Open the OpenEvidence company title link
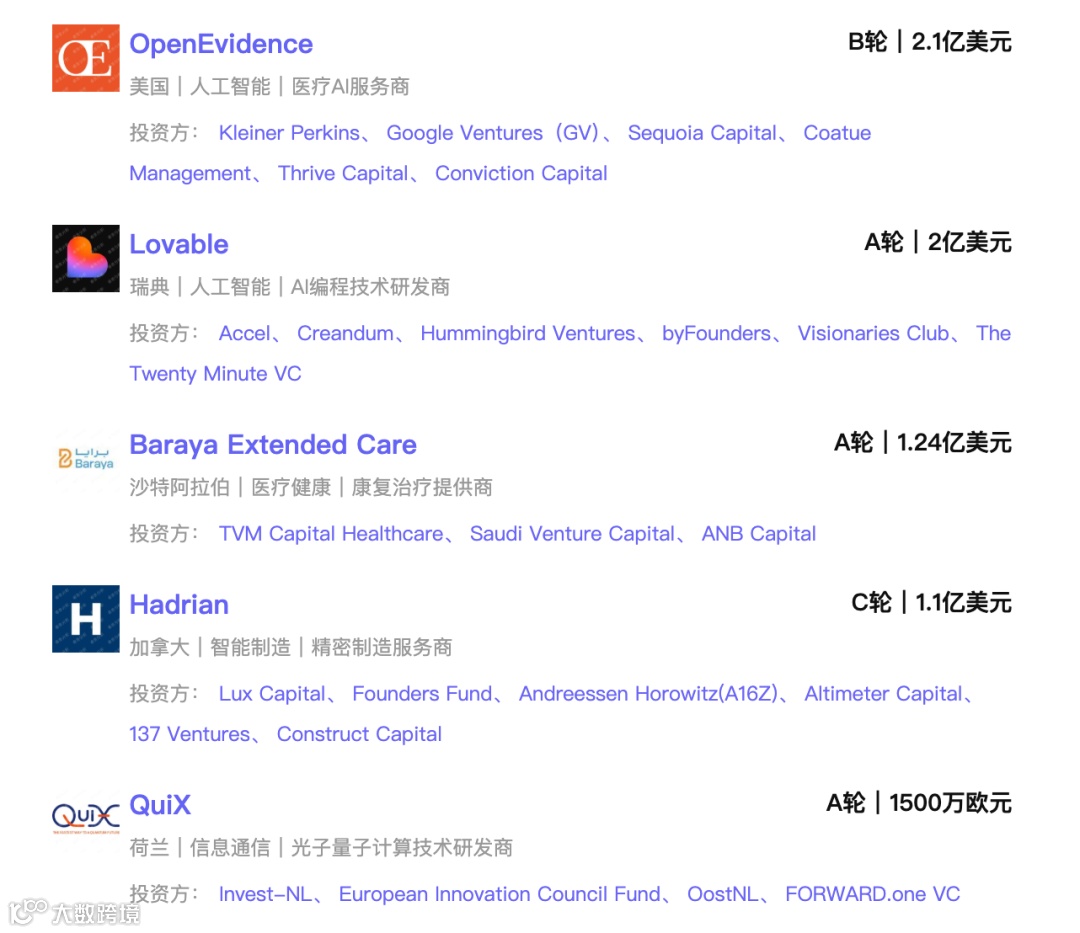This screenshot has width=1080, height=933. coord(221,44)
